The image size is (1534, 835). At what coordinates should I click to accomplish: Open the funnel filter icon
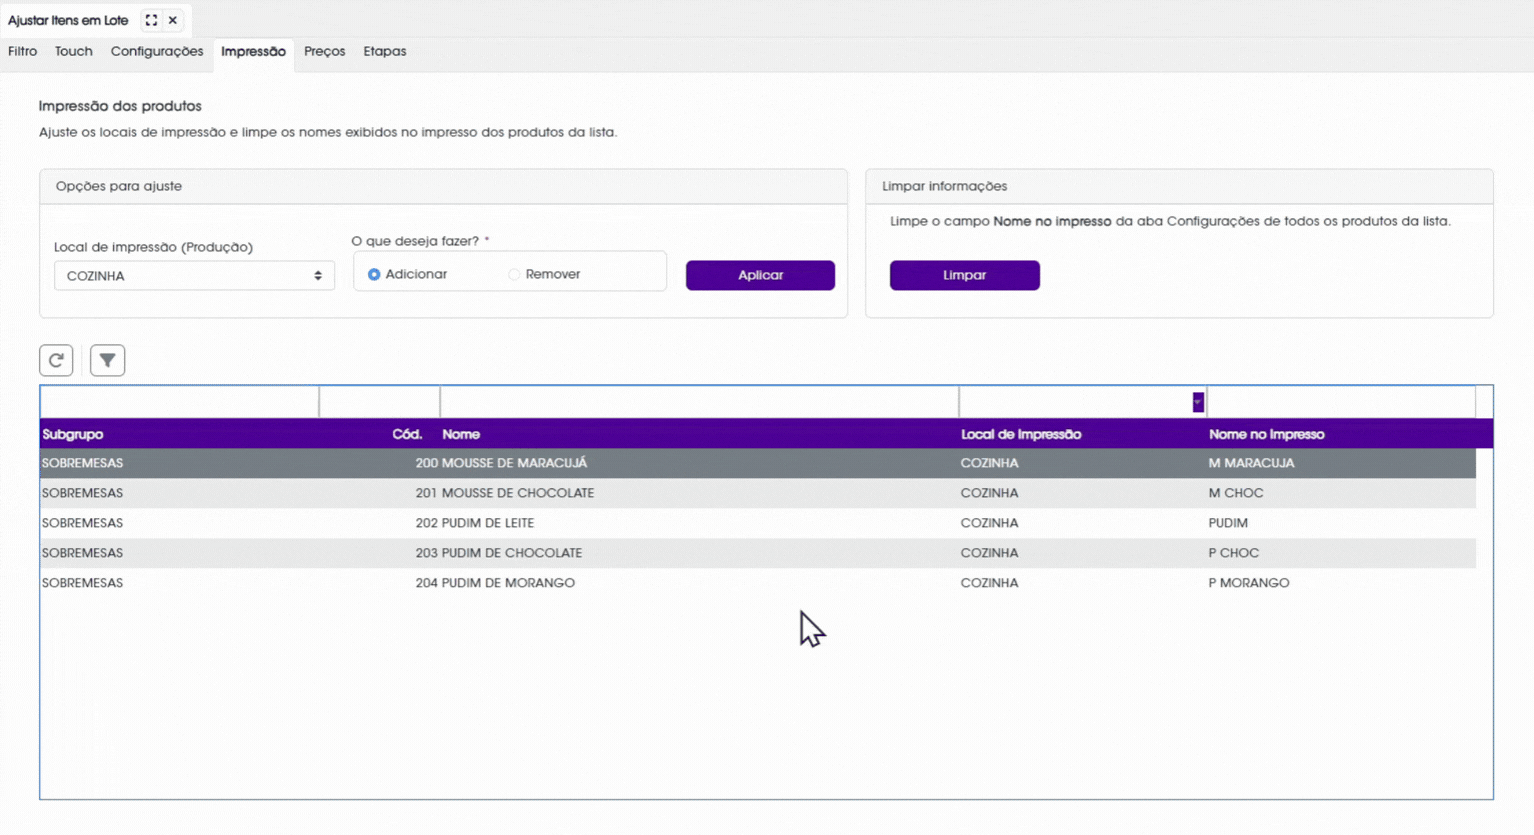[107, 360]
